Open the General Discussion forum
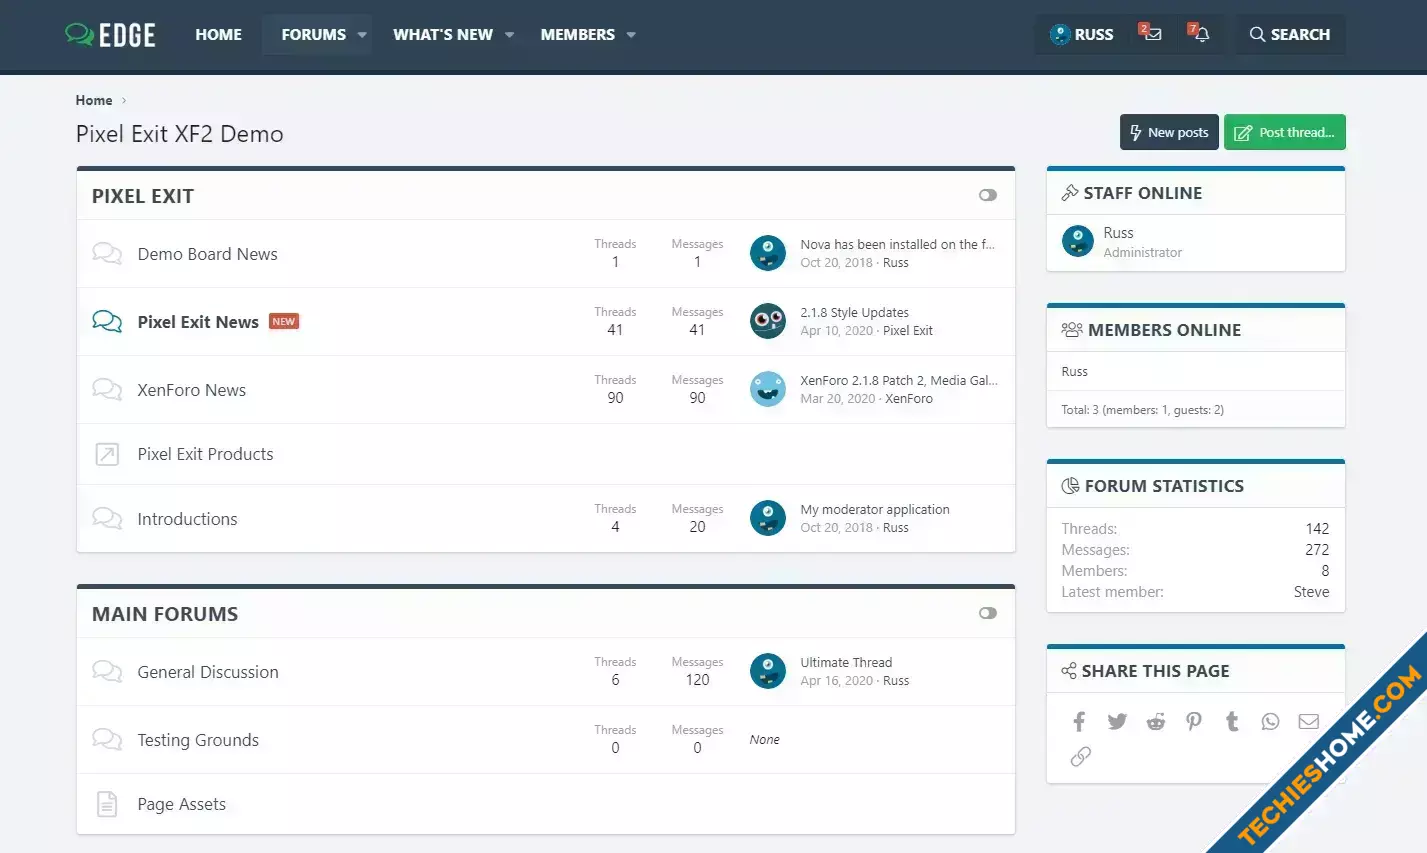Screen dimensions: 1427x853 [208, 672]
